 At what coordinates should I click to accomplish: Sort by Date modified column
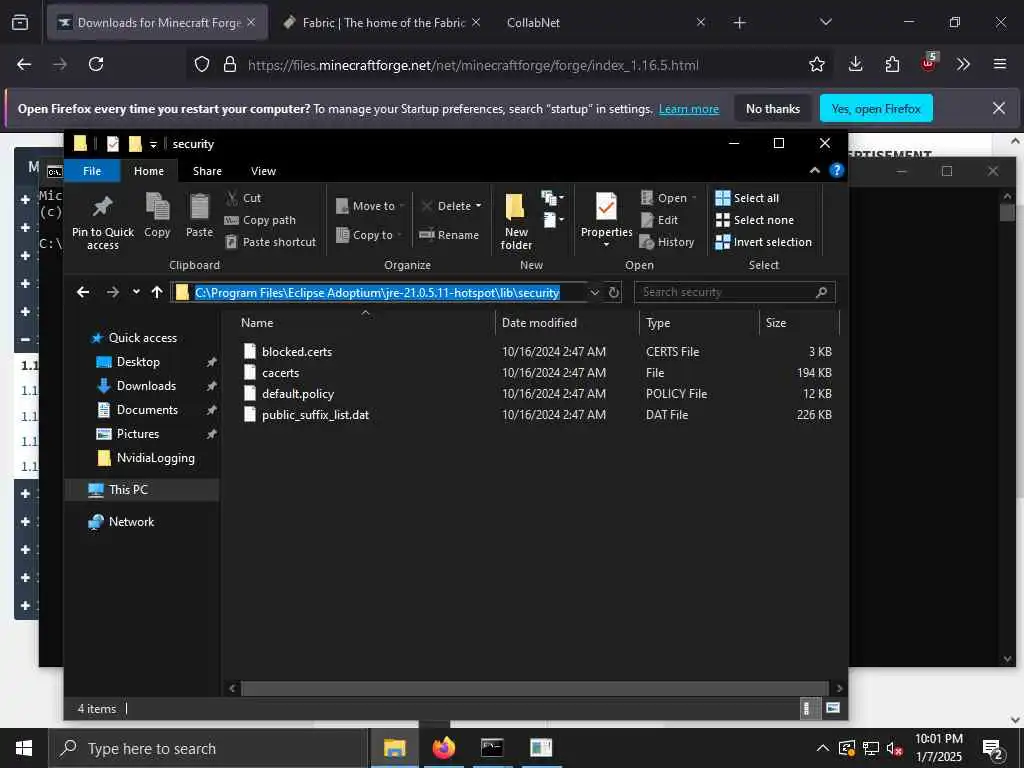(x=539, y=323)
